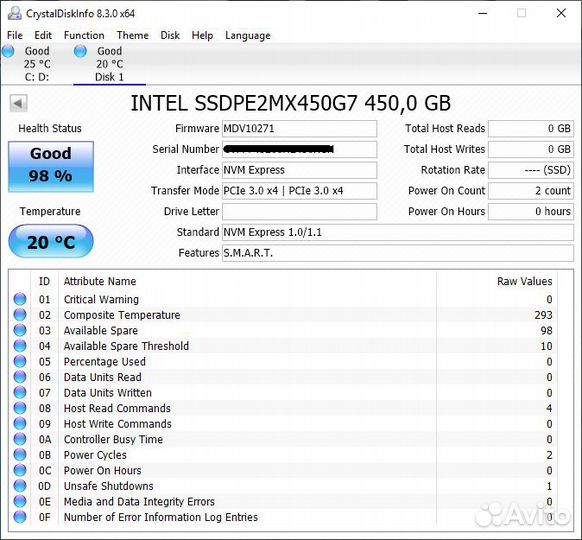Image resolution: width=582 pixels, height=540 pixels.
Task: Select the Media and Data Integrity Errors name
Action: [x=139, y=502]
